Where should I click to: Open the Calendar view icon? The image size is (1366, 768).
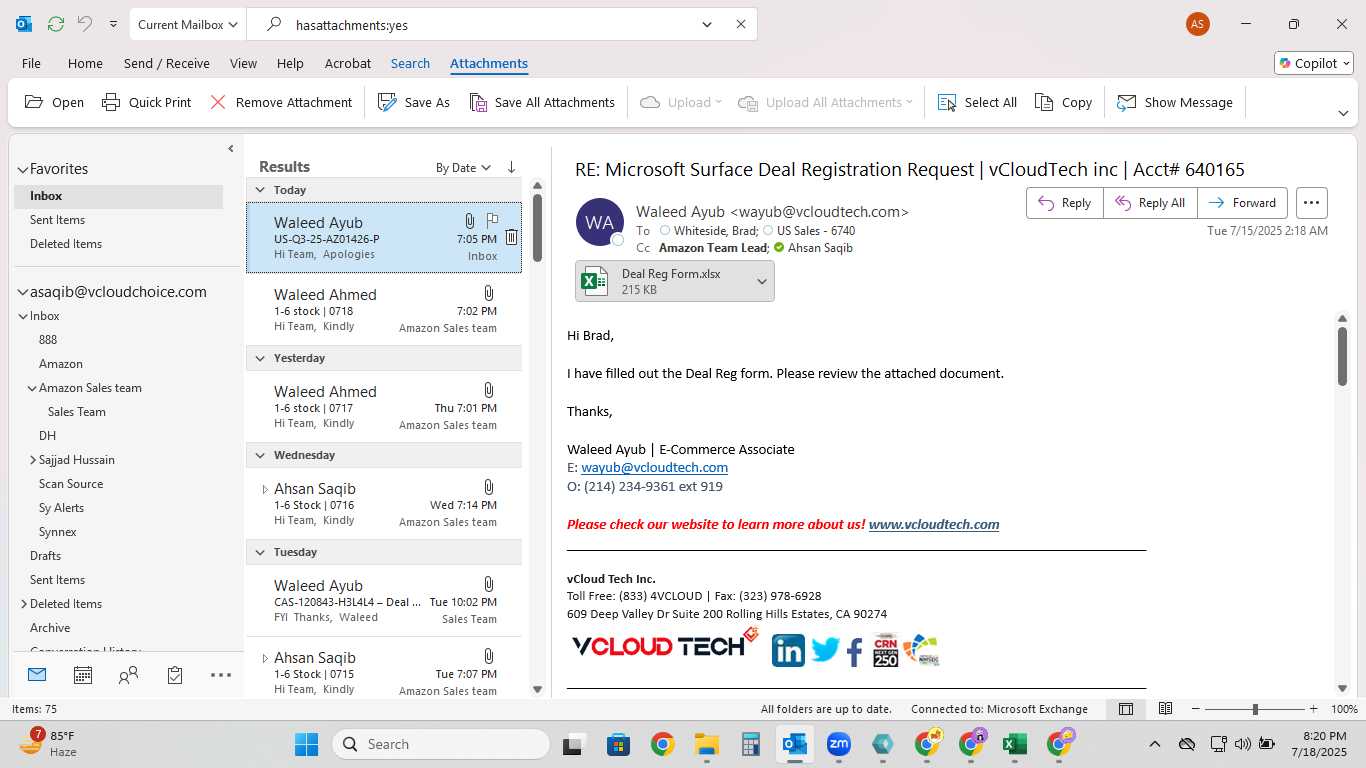(x=83, y=675)
